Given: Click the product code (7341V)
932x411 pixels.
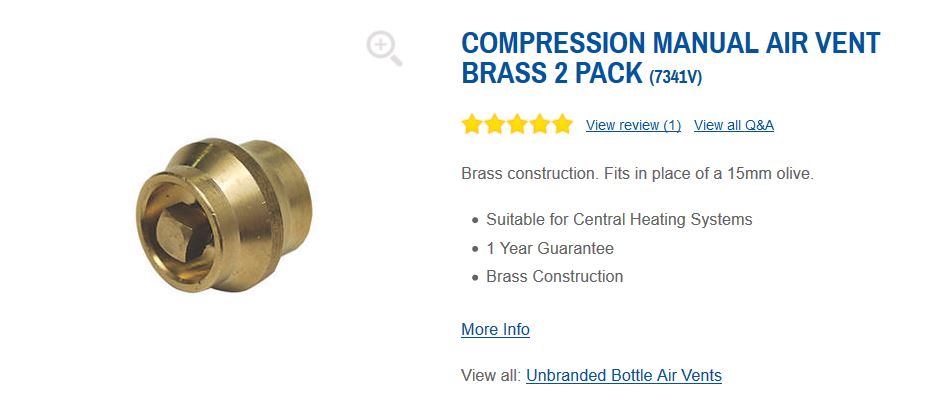Looking at the screenshot, I should click(x=682, y=77).
